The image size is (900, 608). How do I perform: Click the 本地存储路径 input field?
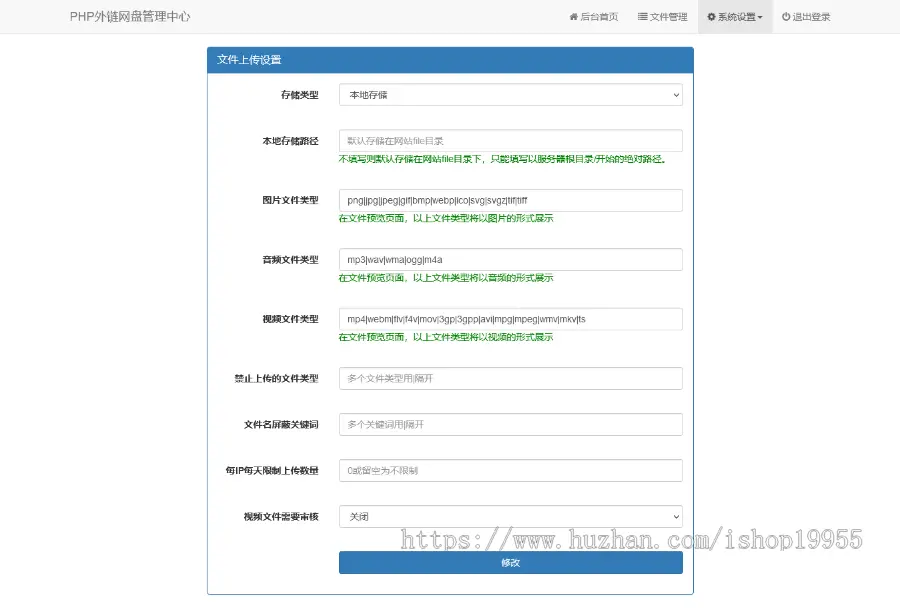click(511, 140)
